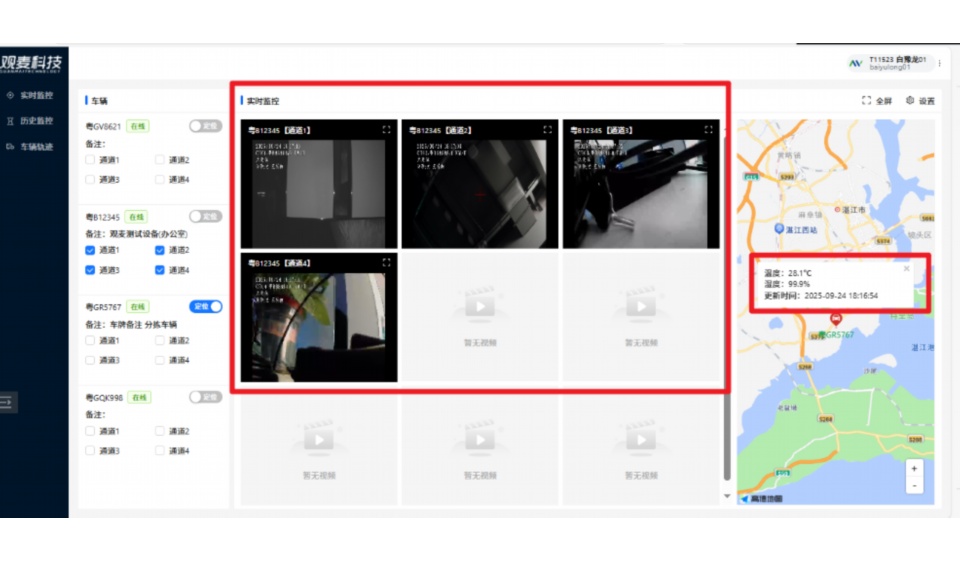Open the user account menu dots
This screenshot has height=561, width=960.
pos(939,63)
